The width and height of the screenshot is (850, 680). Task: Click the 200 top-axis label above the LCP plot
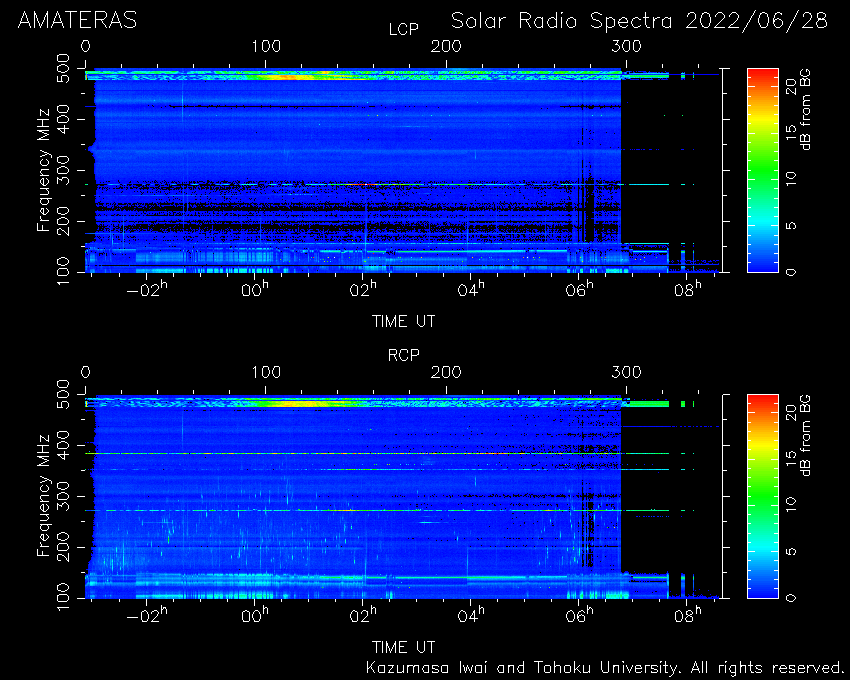click(x=446, y=47)
